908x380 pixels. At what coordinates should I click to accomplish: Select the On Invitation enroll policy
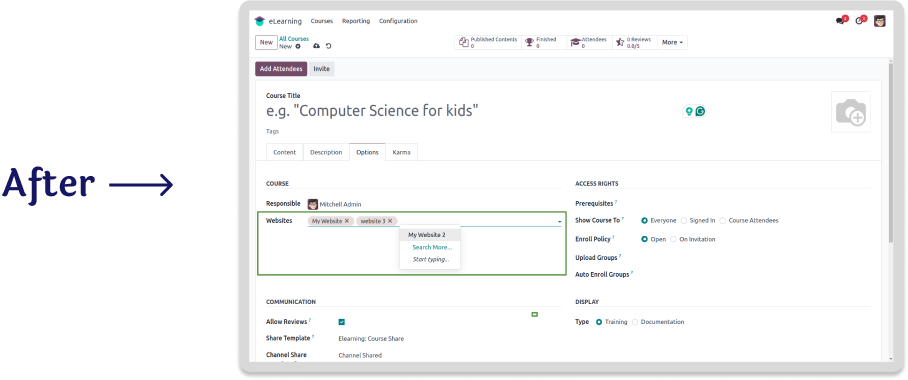click(673, 239)
